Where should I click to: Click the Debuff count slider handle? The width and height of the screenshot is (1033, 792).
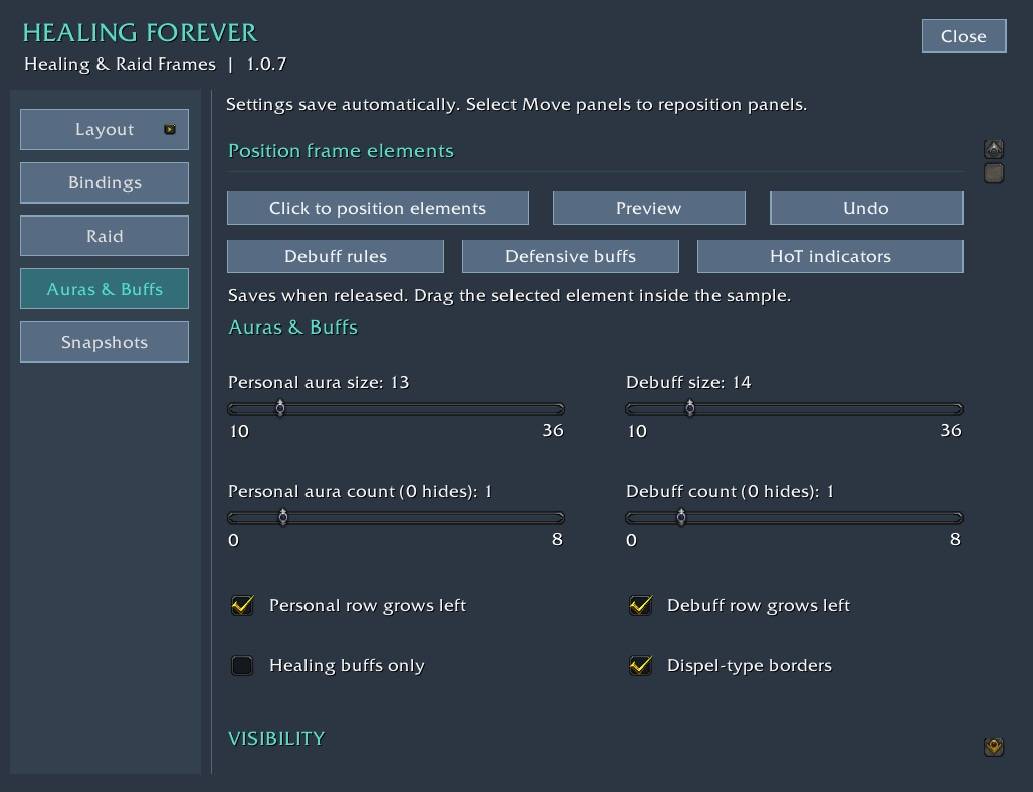coord(681,517)
